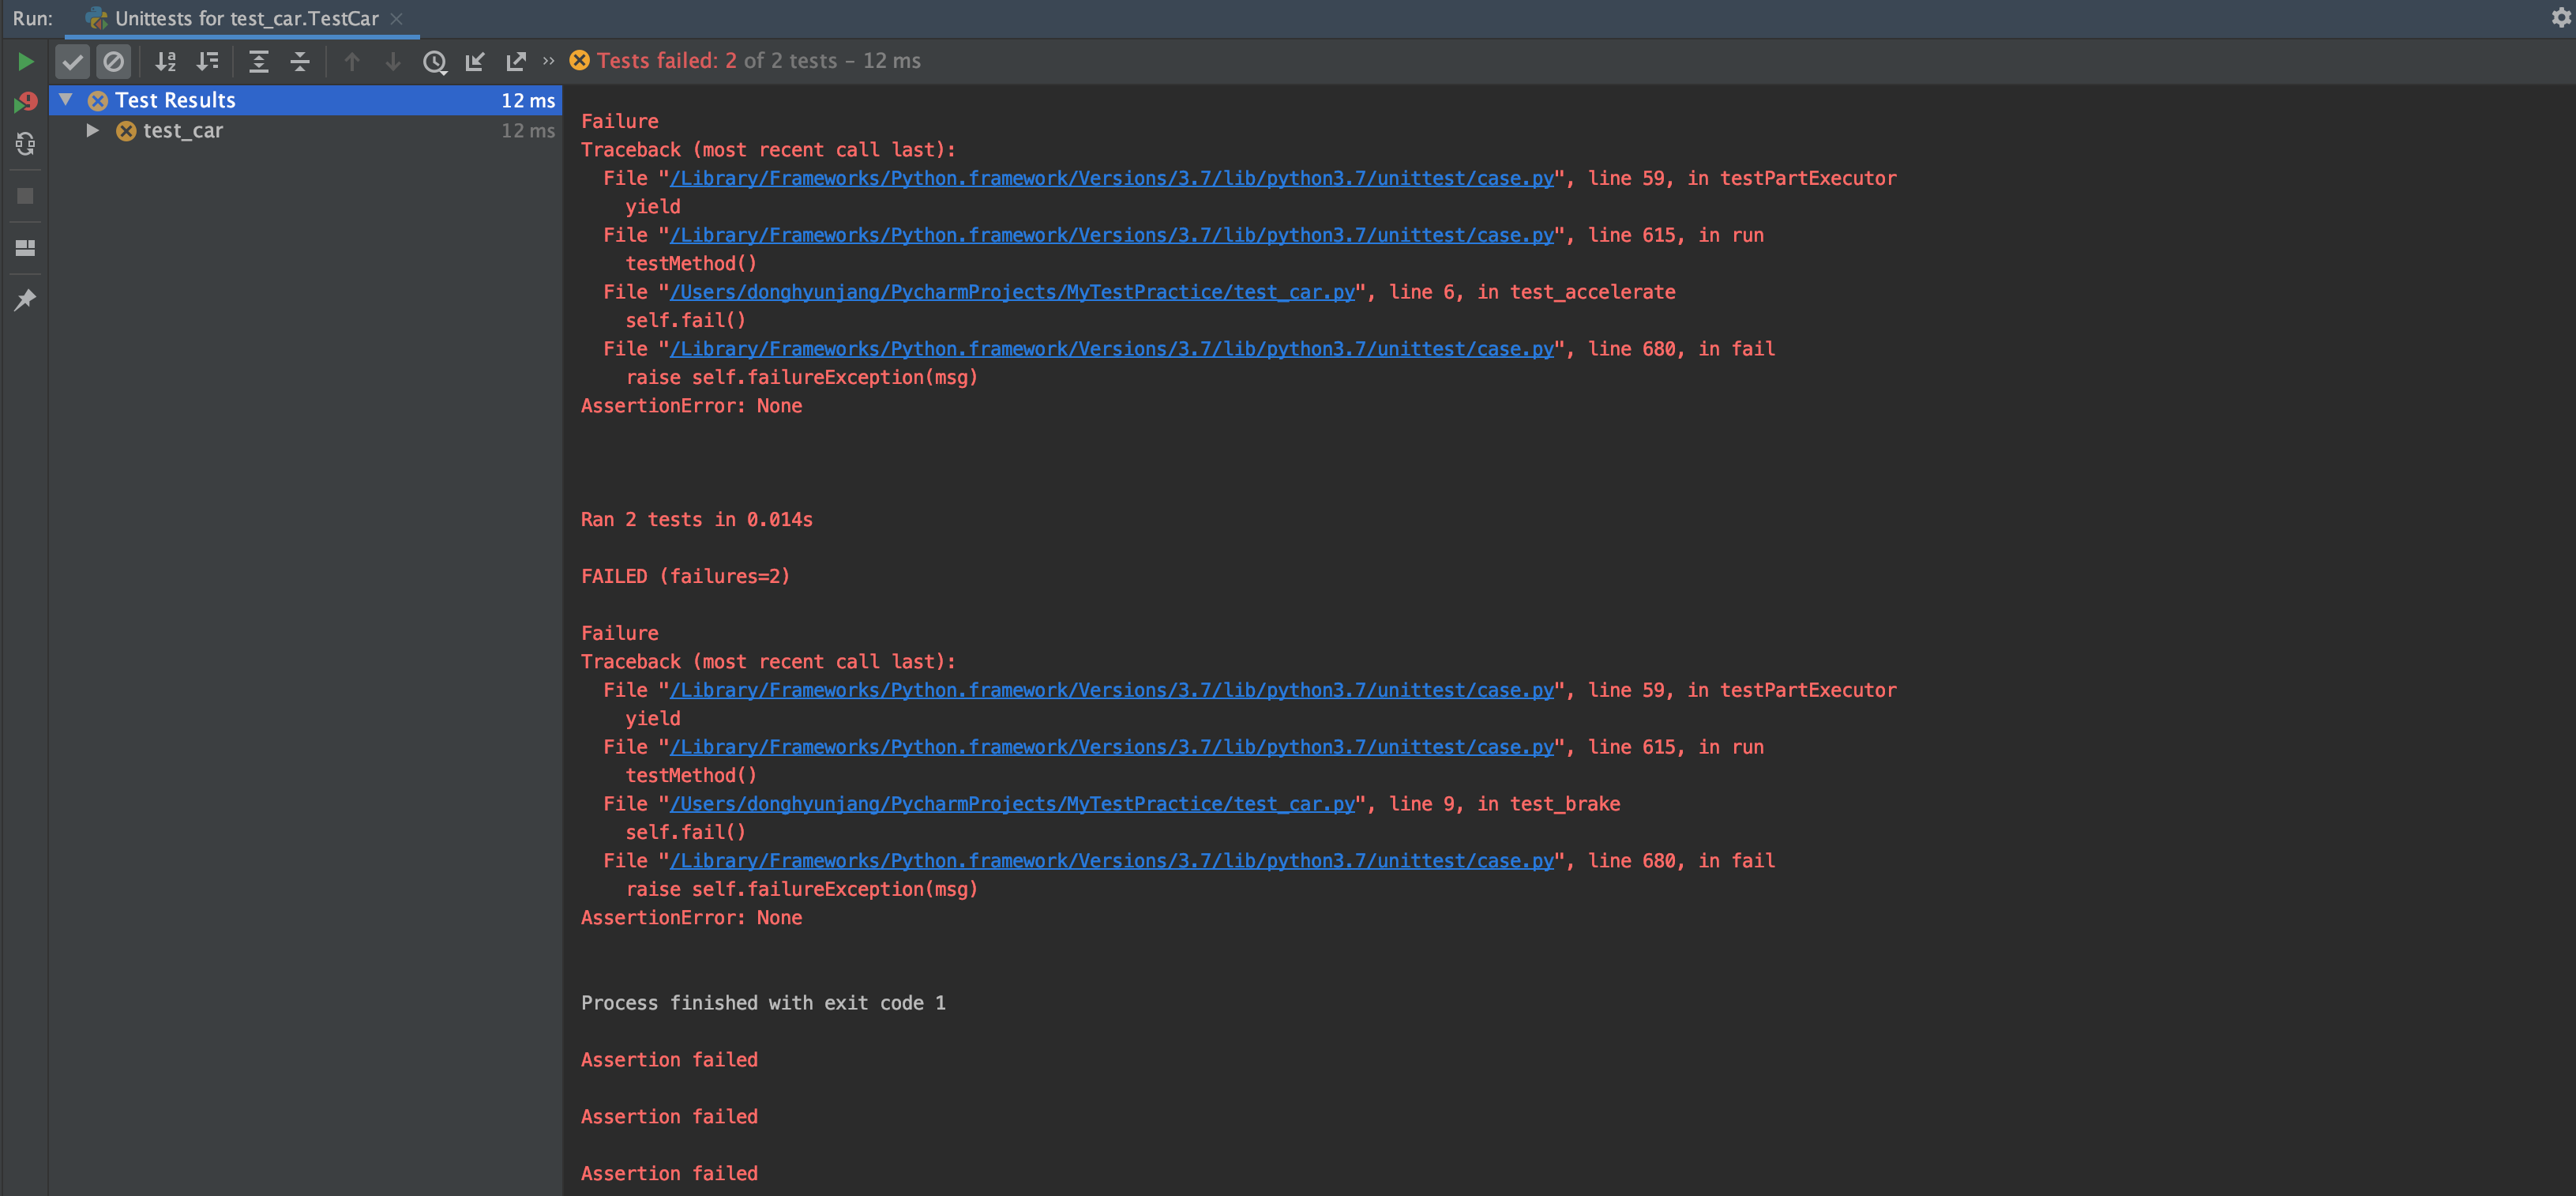Rerun failed tests from left sidebar
Screen dimensions: 2576x1196
25,102
